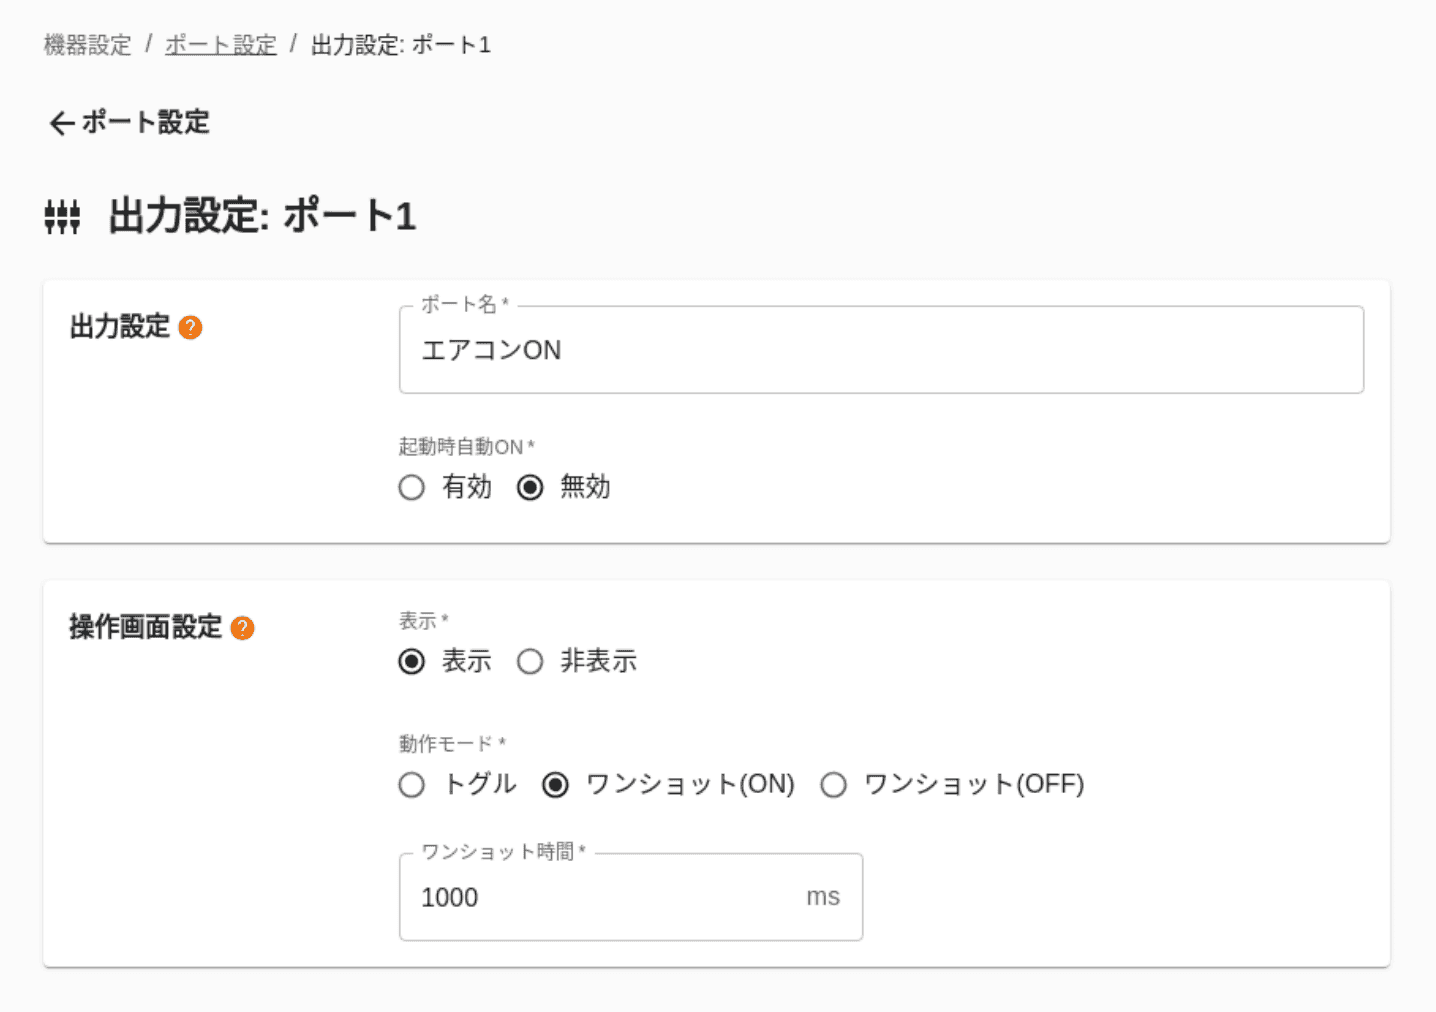Choose the 表示 radio option

(412, 662)
